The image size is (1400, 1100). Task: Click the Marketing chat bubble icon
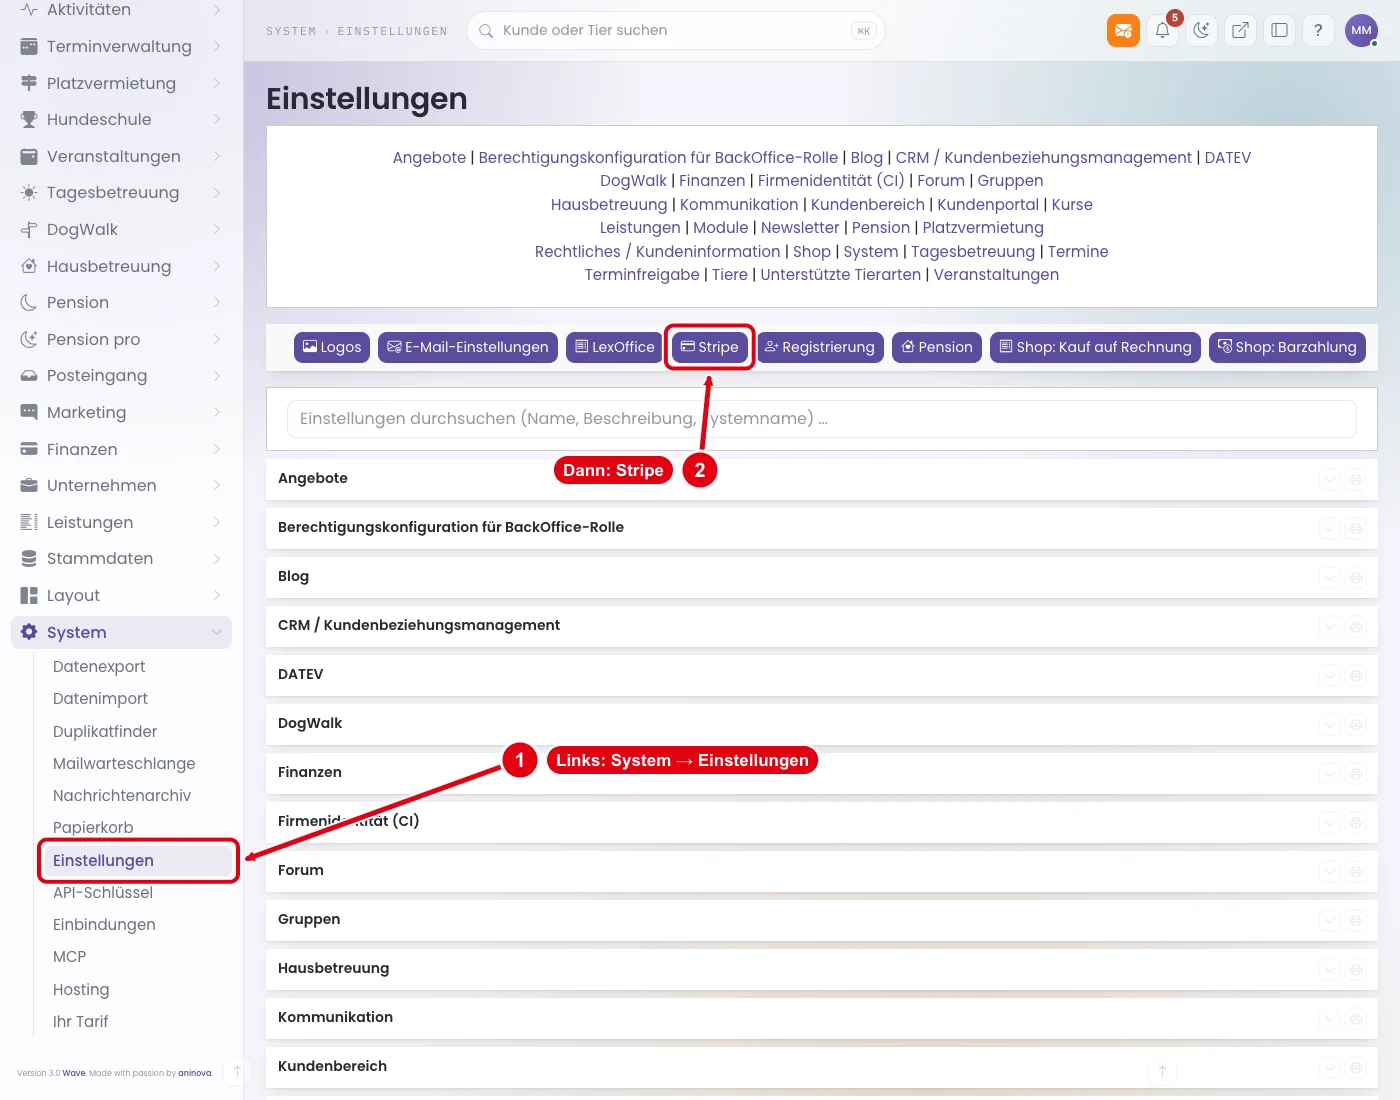coord(29,412)
